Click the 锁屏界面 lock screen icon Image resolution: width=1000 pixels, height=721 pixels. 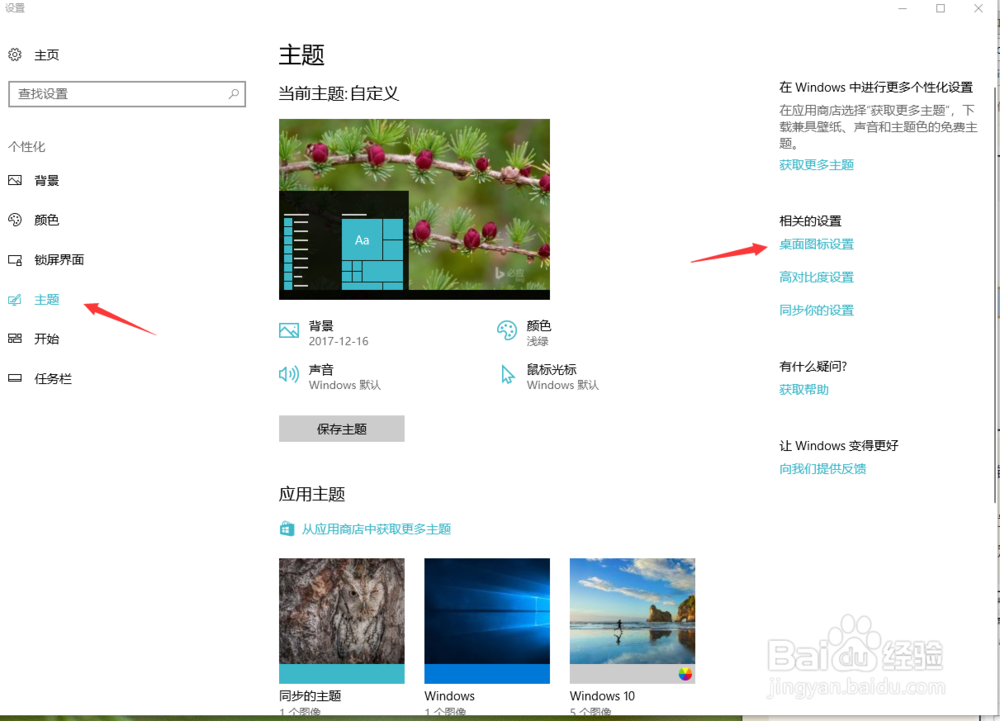click(x=15, y=259)
